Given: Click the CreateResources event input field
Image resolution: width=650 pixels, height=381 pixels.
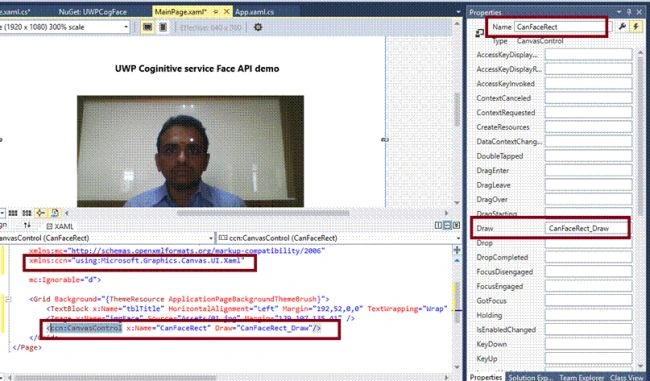Looking at the screenshot, I should 588,127.
